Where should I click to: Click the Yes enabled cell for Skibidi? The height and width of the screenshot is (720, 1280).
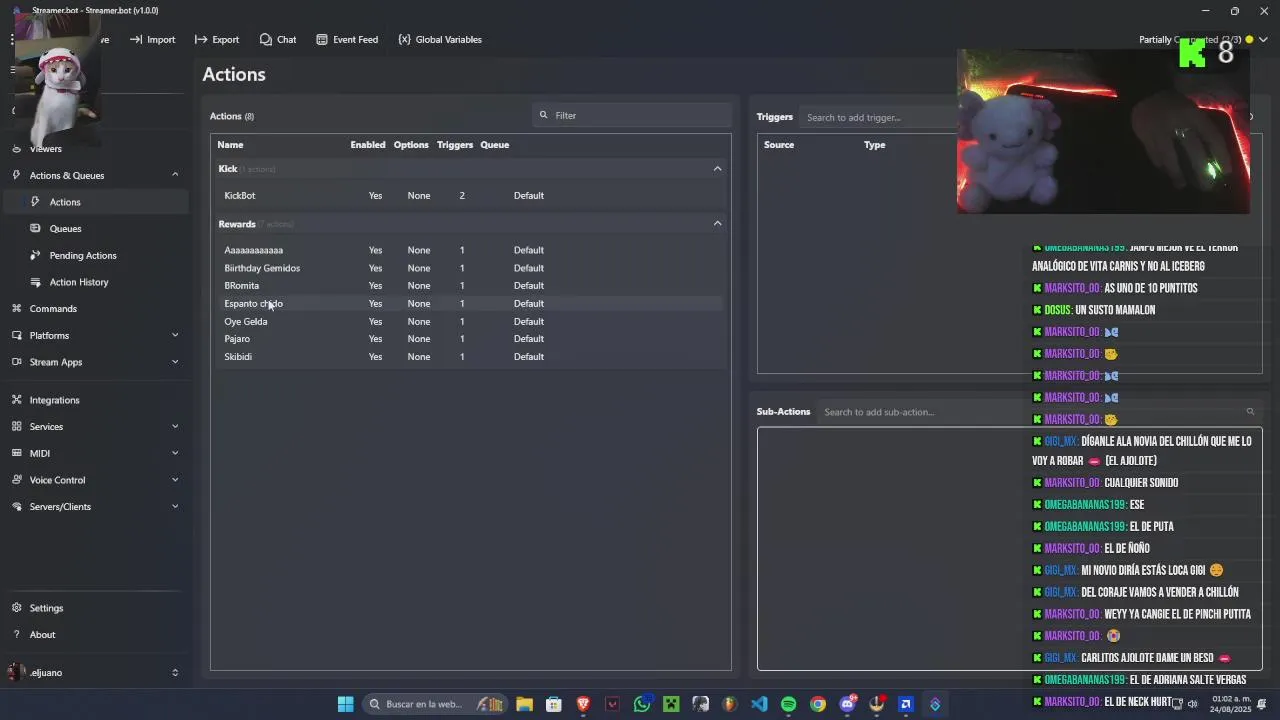[375, 357]
